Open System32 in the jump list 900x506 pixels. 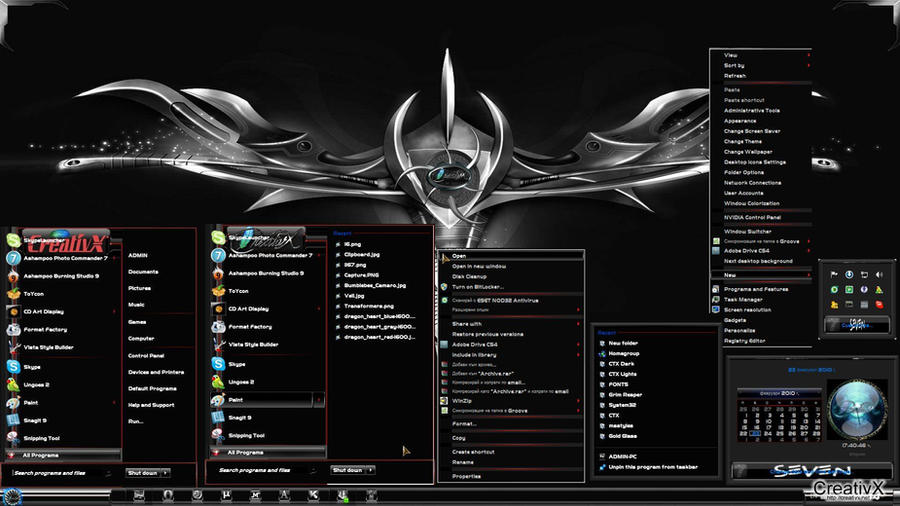pyautogui.click(x=621, y=405)
